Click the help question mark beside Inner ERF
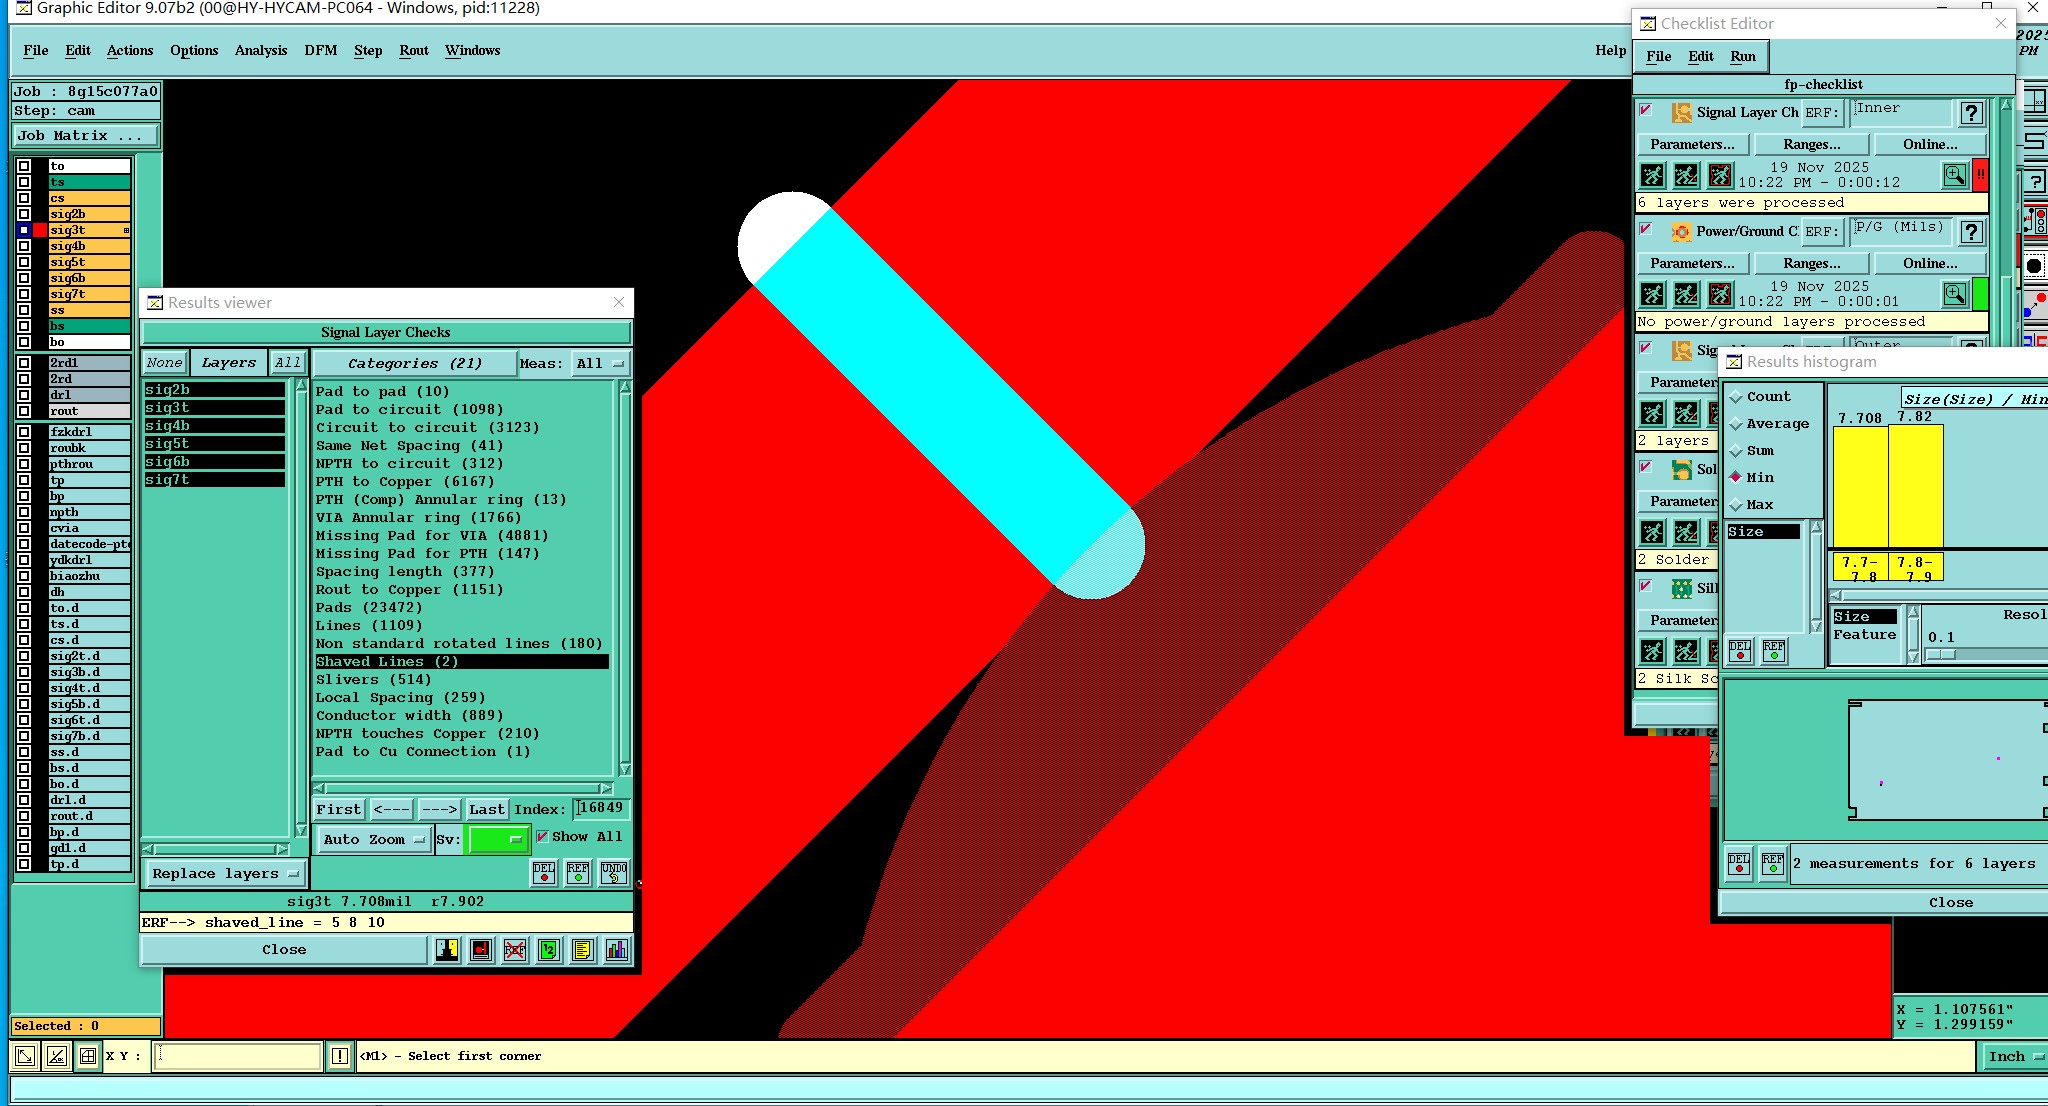Viewport: 2048px width, 1106px height. [x=1971, y=113]
